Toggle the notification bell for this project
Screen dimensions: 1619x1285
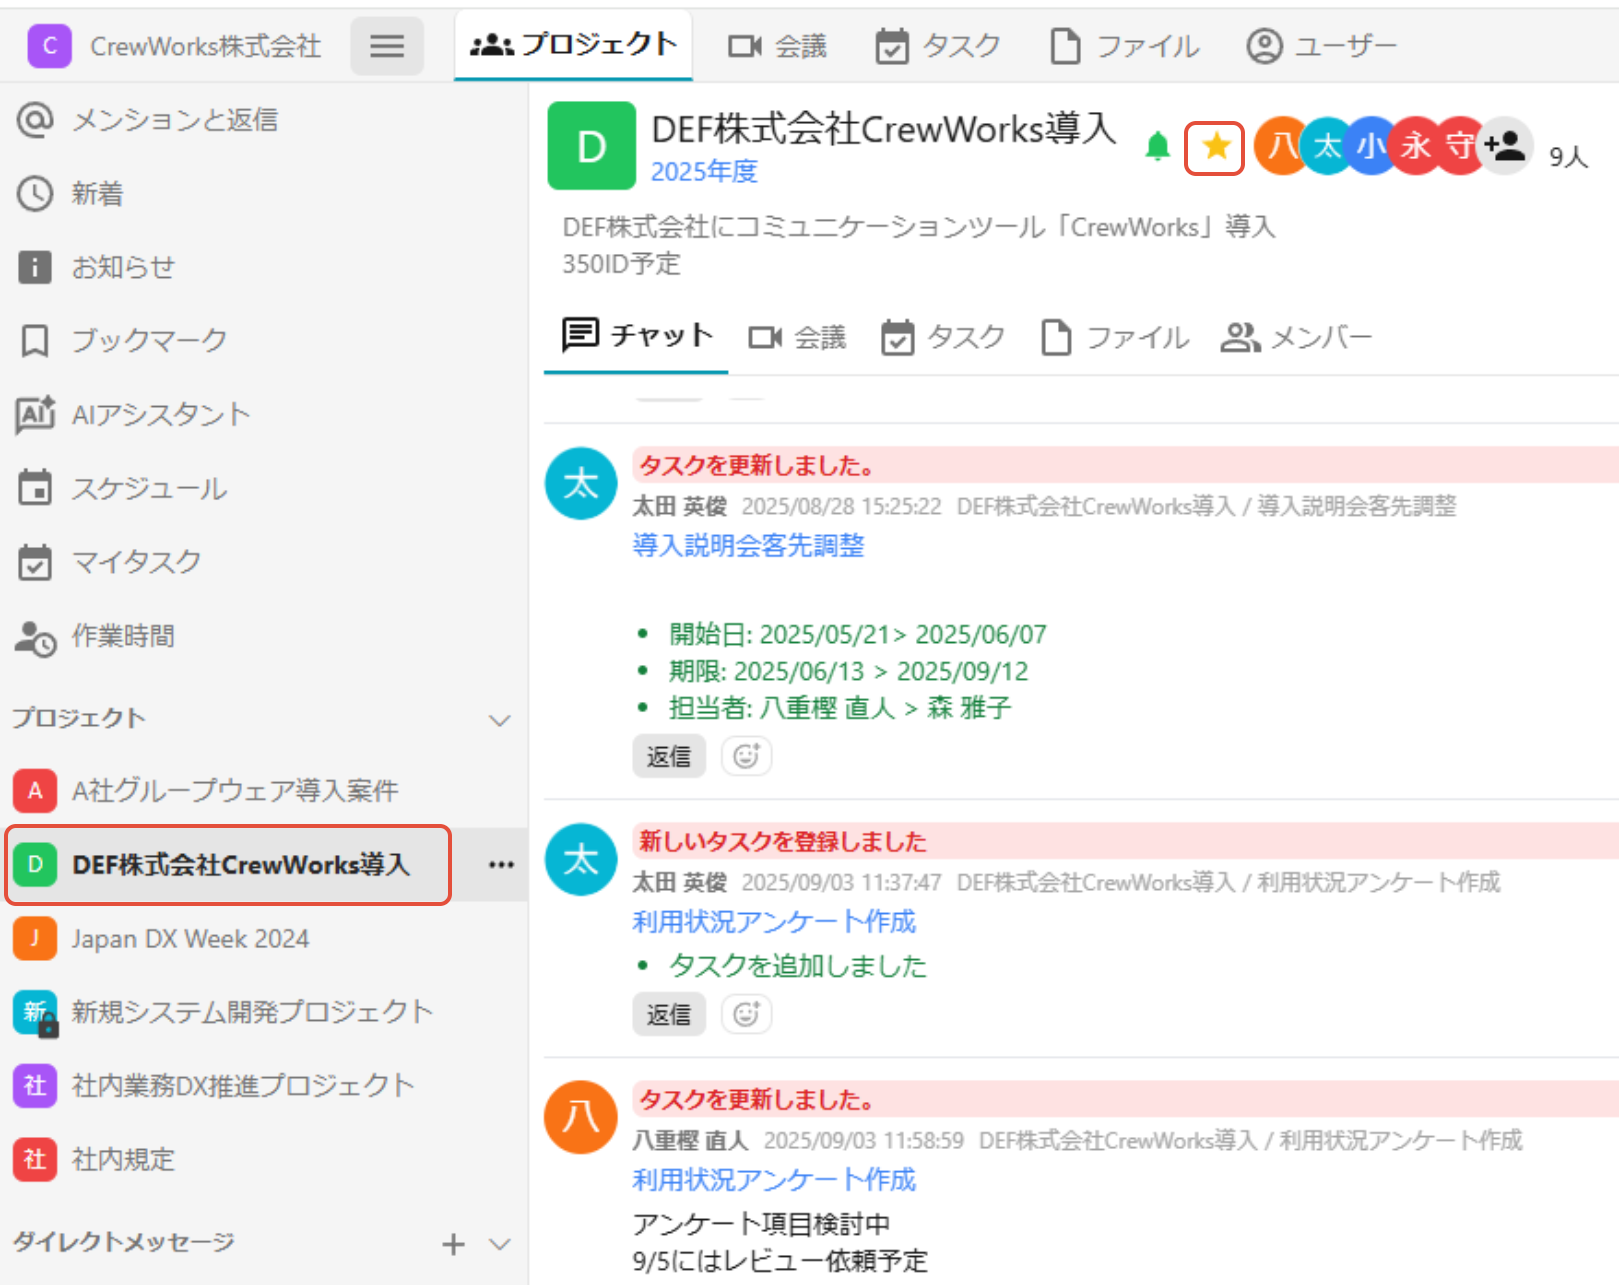(1157, 147)
